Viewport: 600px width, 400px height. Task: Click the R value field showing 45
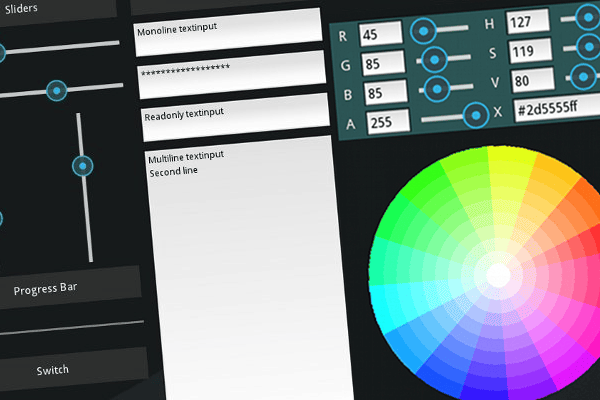(x=379, y=34)
